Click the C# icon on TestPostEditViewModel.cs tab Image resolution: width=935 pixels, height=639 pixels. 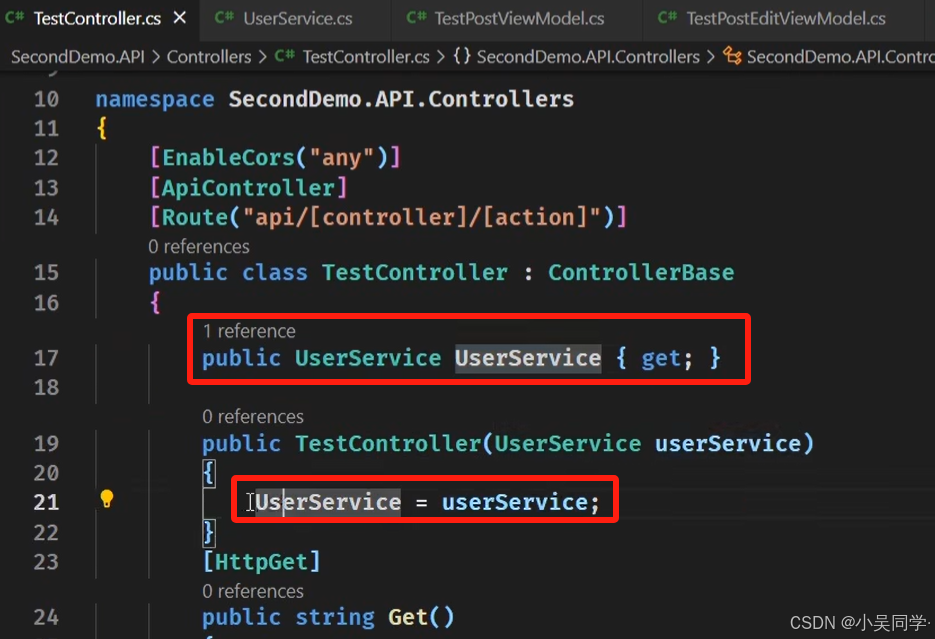667,17
